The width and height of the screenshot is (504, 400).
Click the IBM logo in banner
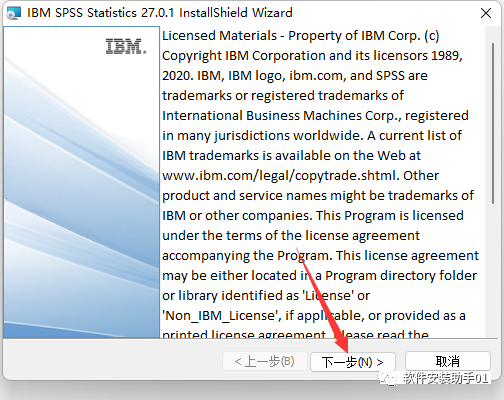click(x=126, y=46)
